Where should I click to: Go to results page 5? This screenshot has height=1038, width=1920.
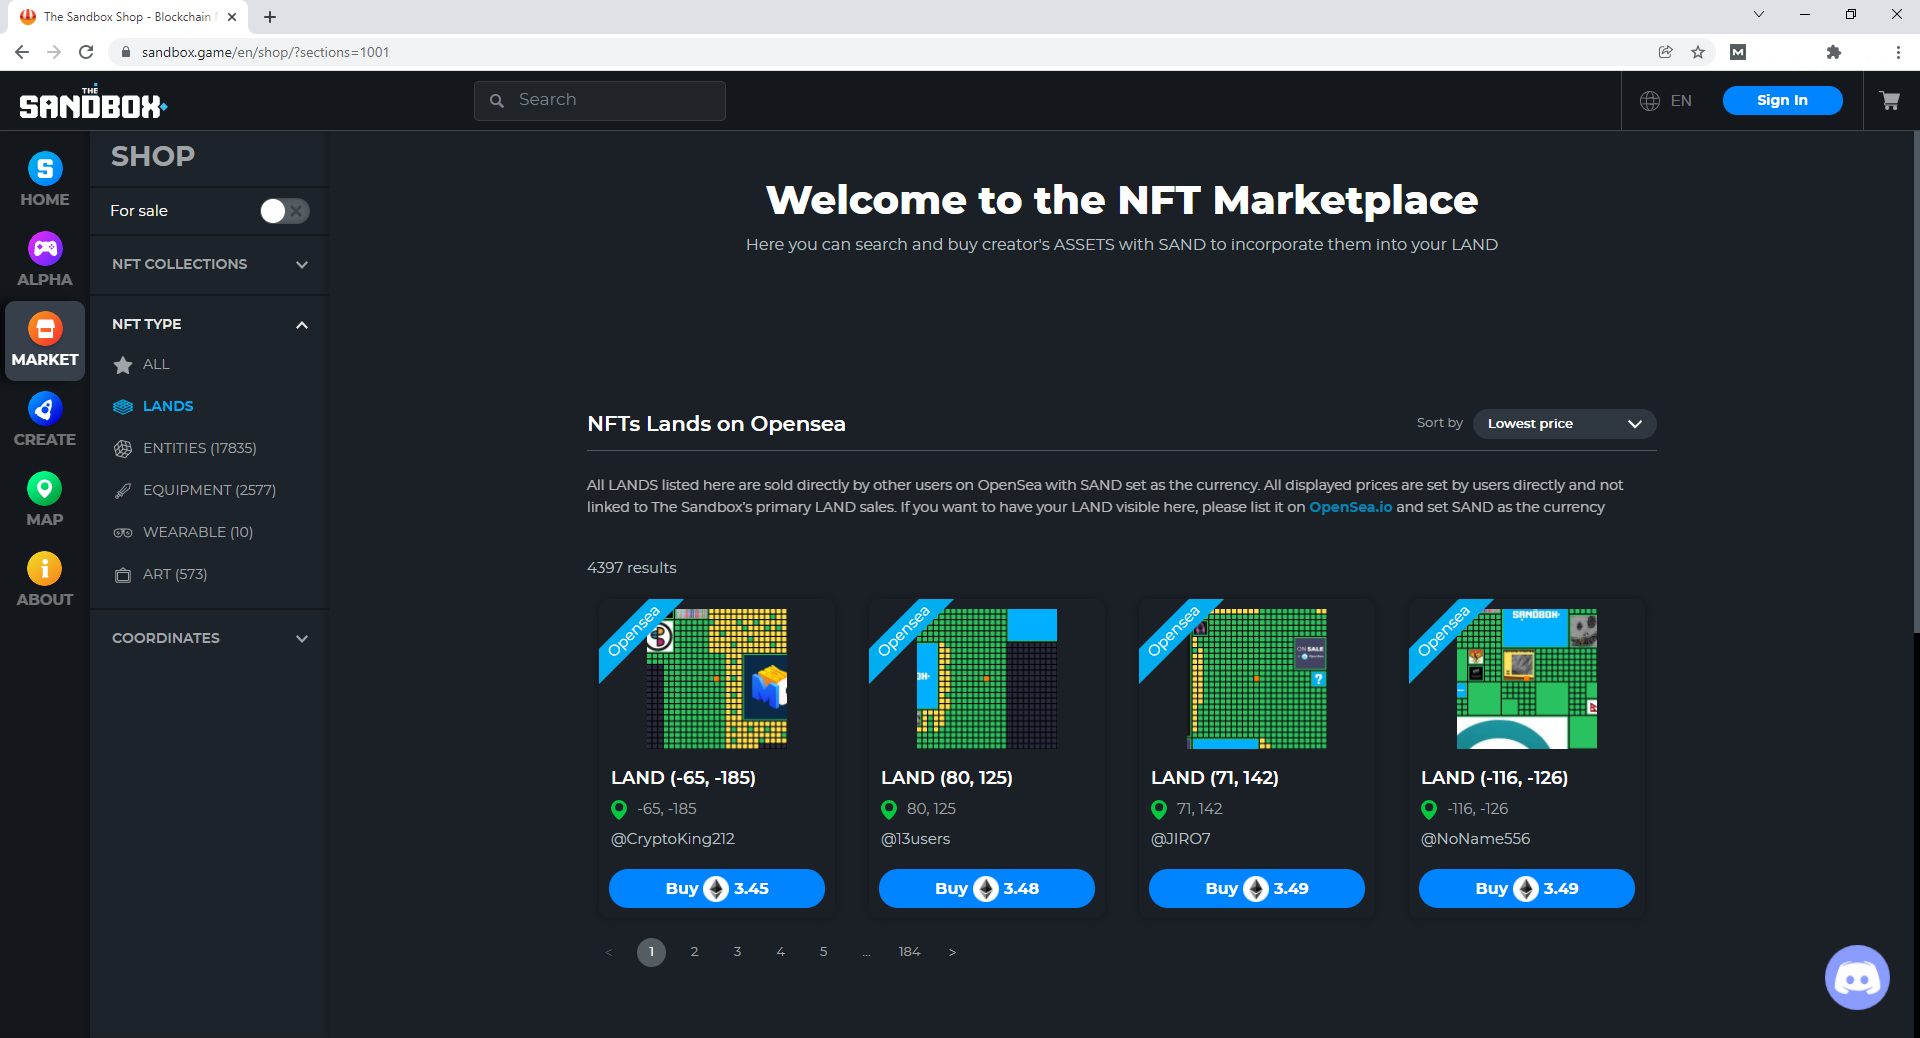(823, 952)
